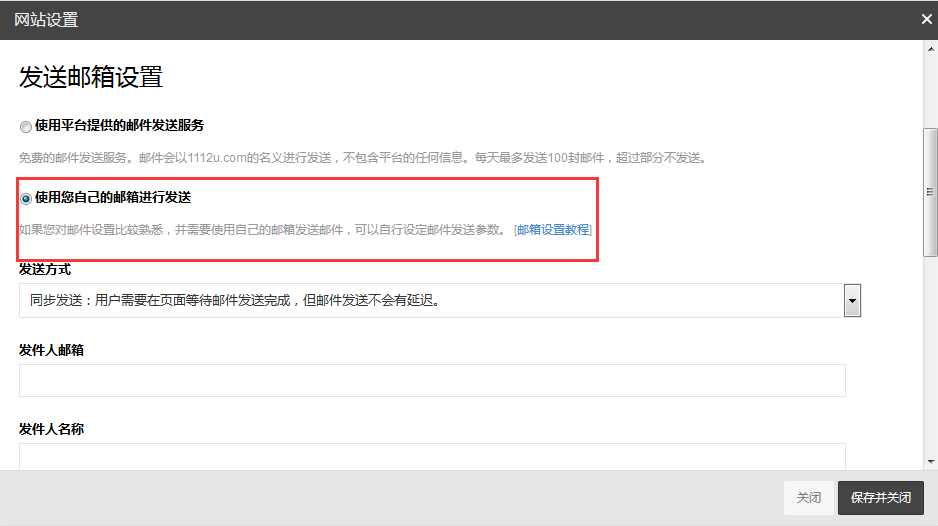Select 使用您自己的邮箱进行发送 radio option

point(25,199)
